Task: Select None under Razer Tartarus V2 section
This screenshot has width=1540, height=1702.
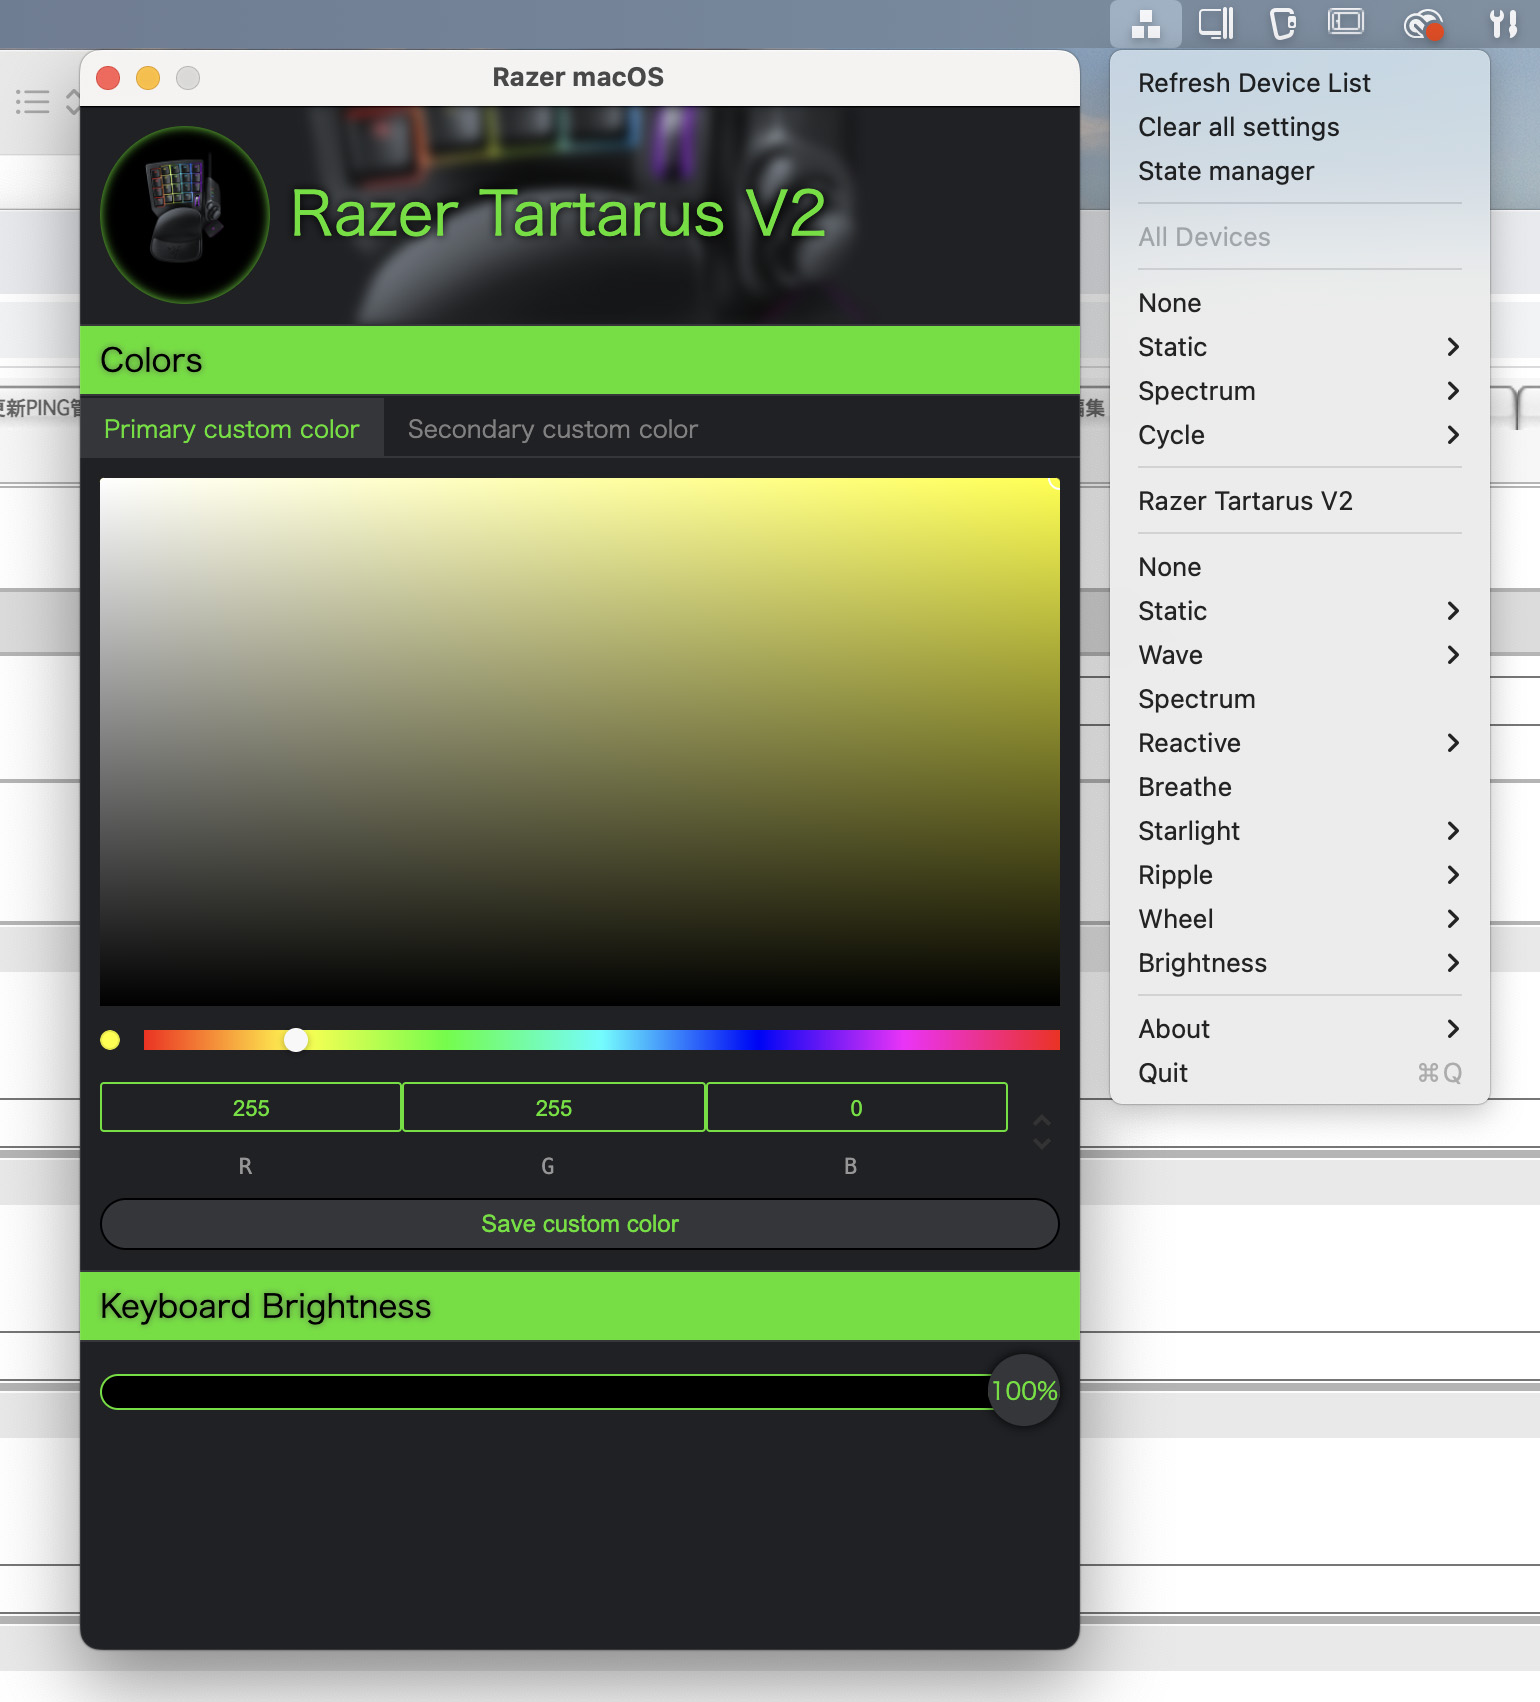Action: tap(1300, 567)
